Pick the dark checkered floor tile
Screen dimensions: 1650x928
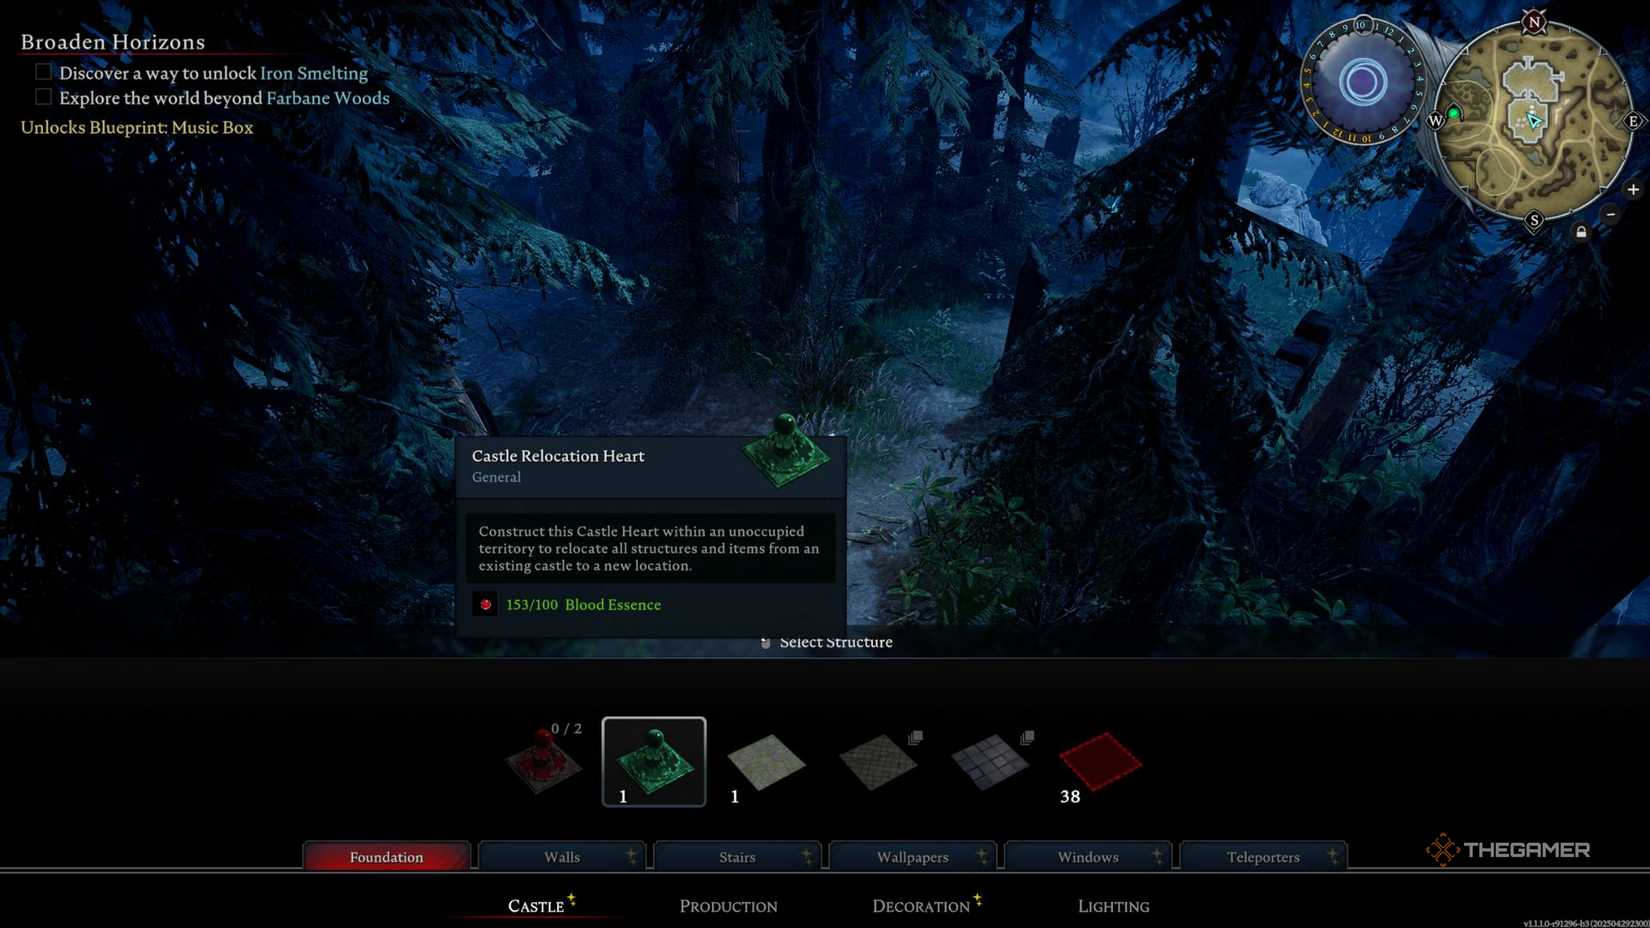pyautogui.click(x=877, y=762)
